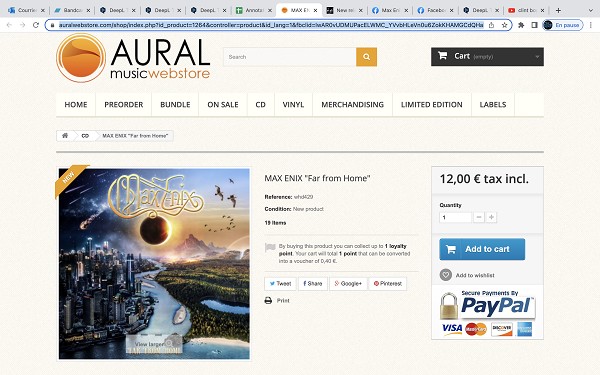This screenshot has height=375, width=600.
Task: Open browser extensions puzzle icon
Action: 521,25
